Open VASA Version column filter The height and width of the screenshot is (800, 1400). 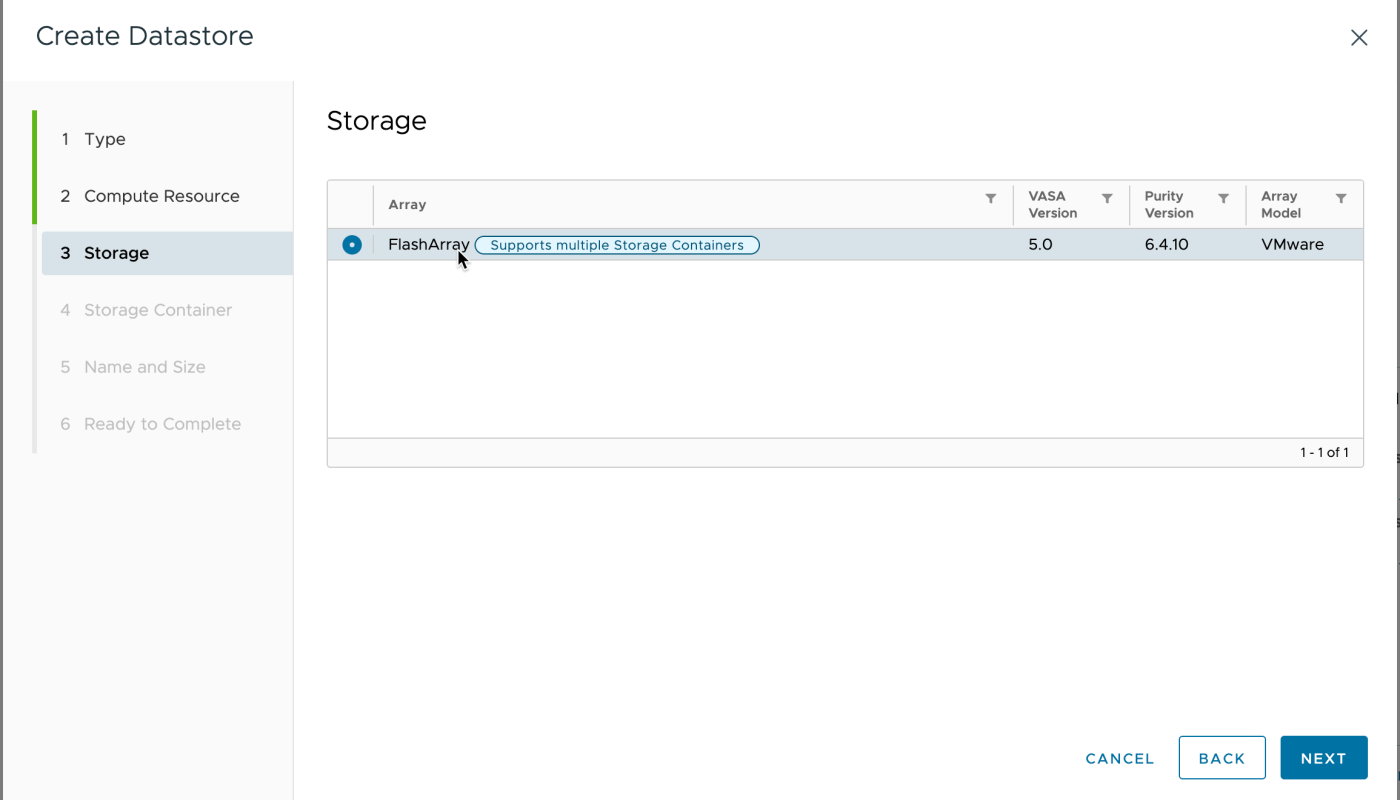pyautogui.click(x=1107, y=199)
